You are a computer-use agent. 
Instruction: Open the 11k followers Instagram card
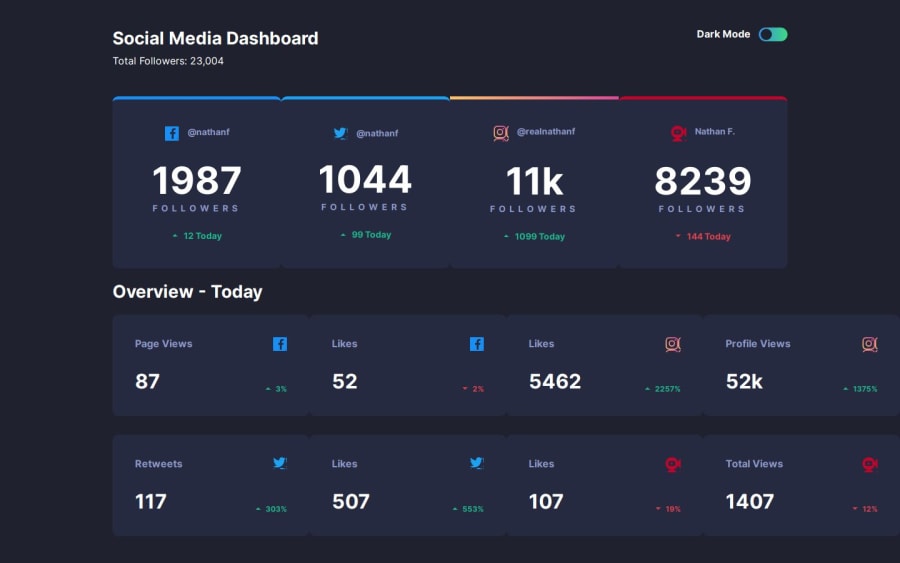coord(534,183)
